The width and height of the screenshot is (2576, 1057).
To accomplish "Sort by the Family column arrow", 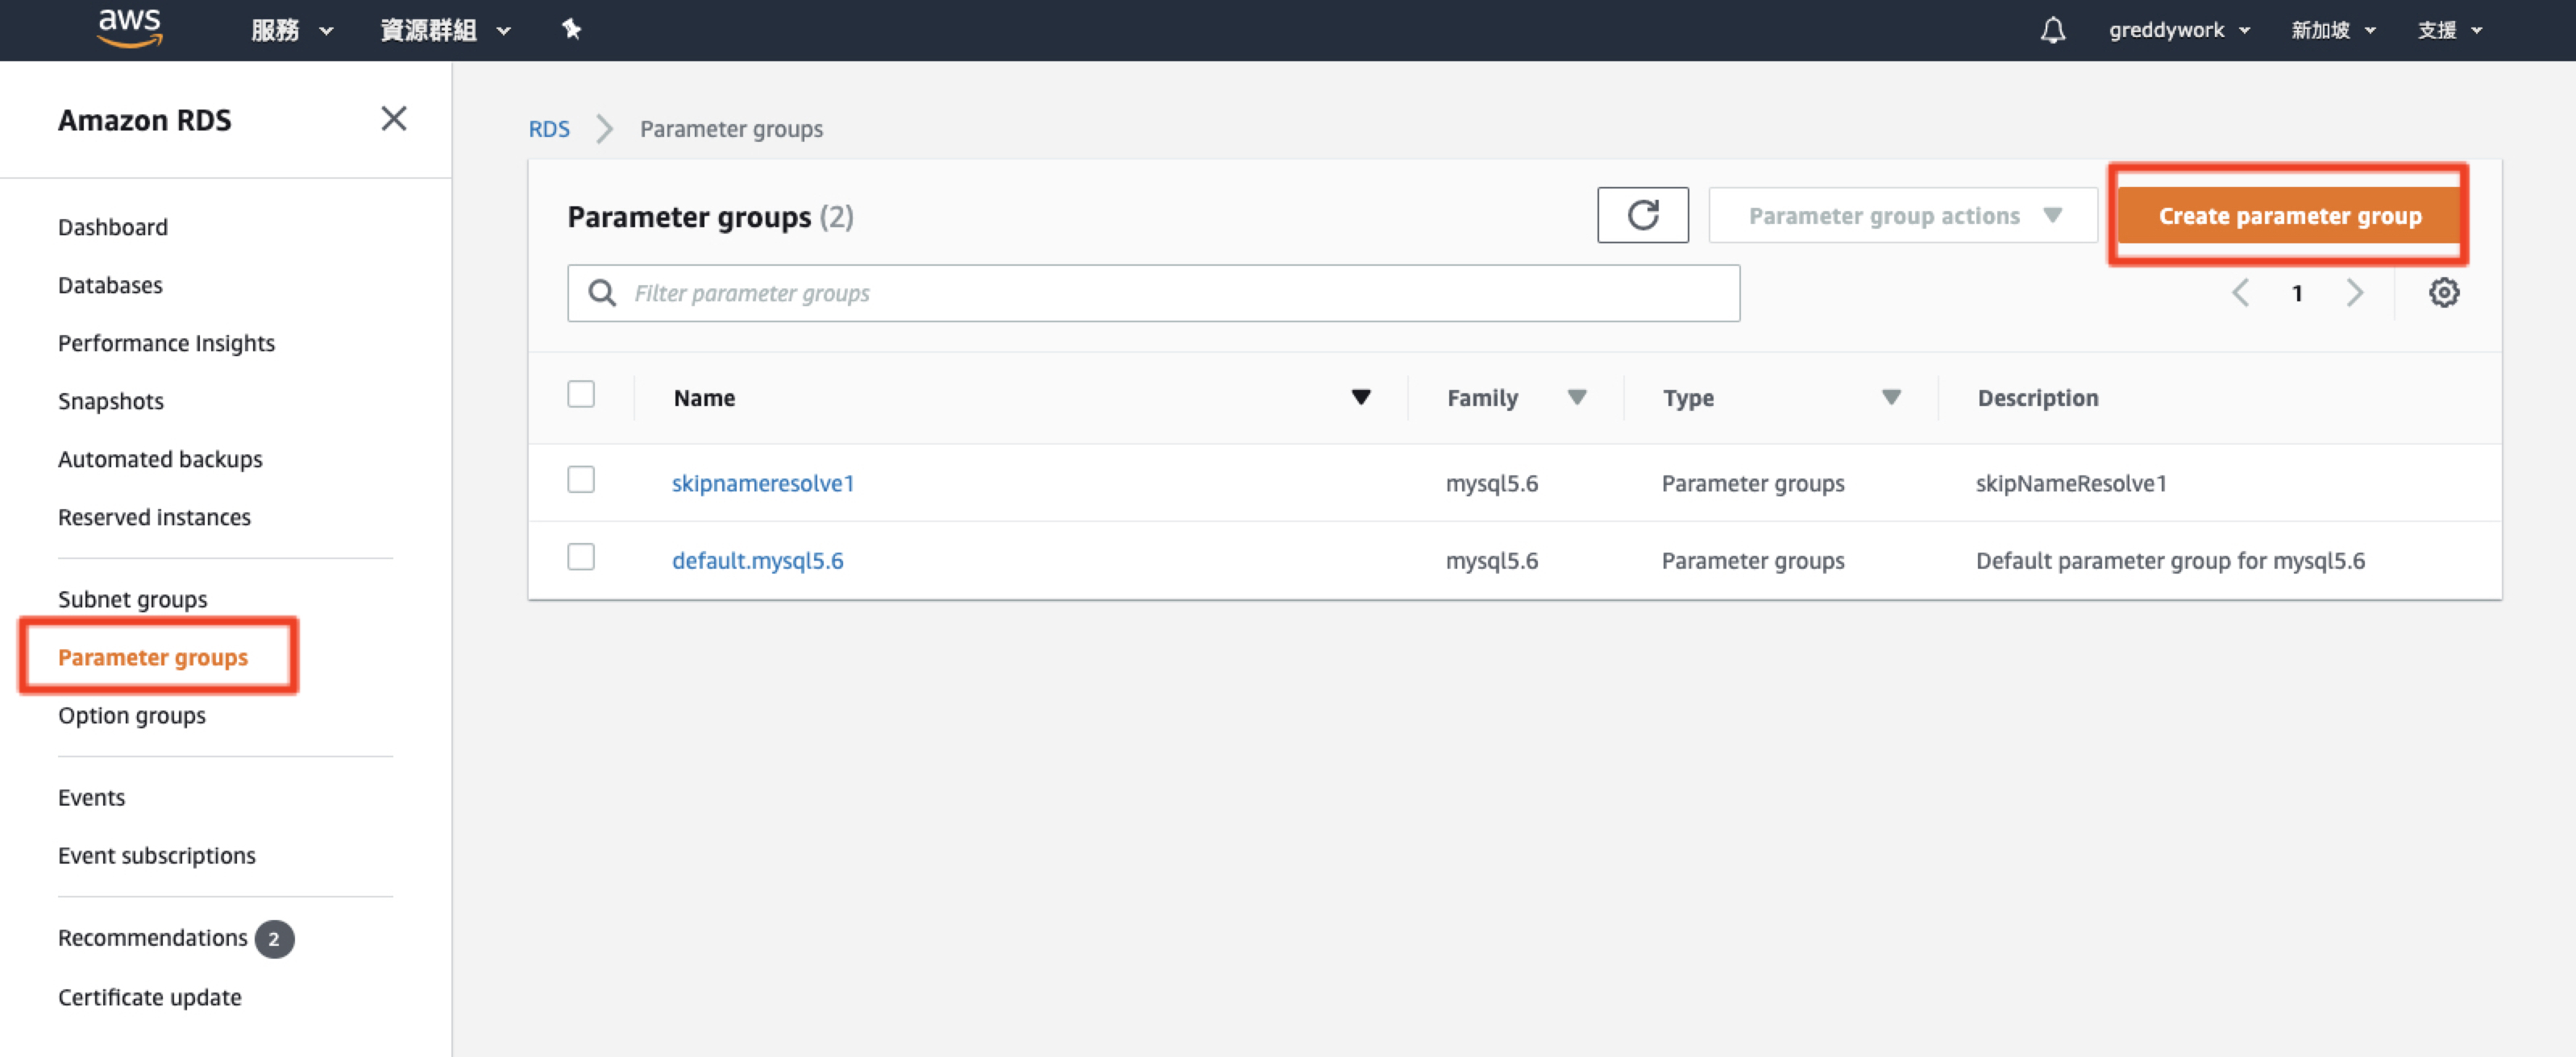I will pos(1577,398).
